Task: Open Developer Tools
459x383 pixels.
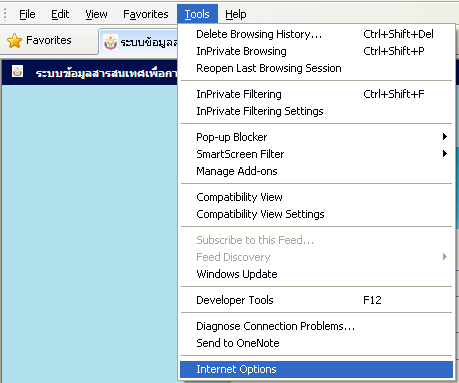Action: tap(316, 300)
